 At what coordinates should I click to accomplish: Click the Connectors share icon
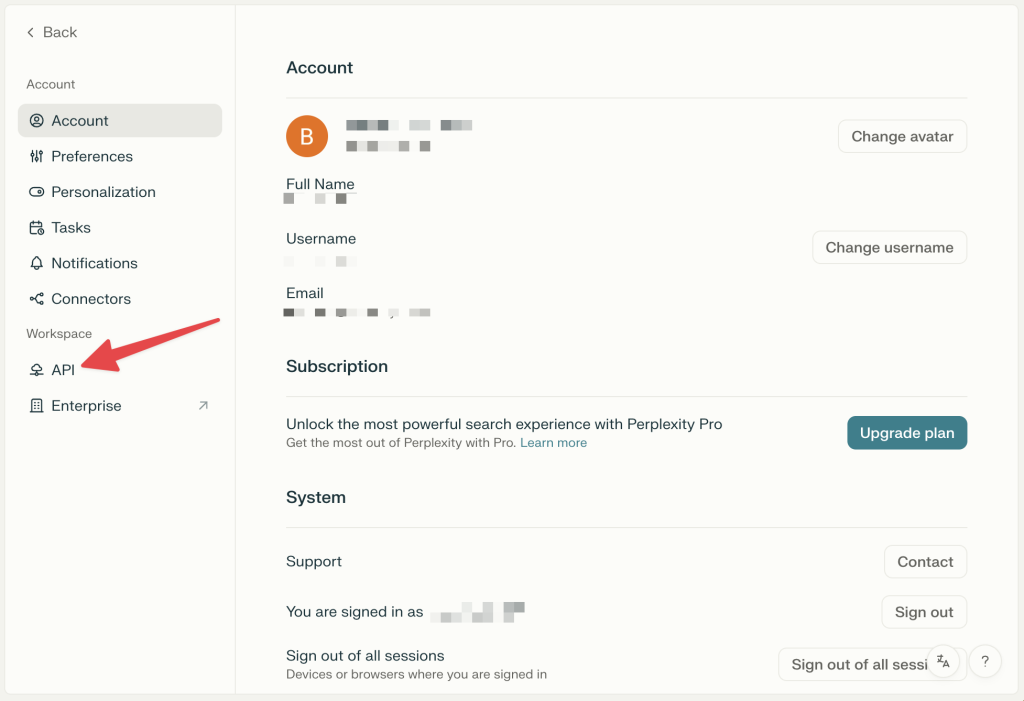(37, 298)
